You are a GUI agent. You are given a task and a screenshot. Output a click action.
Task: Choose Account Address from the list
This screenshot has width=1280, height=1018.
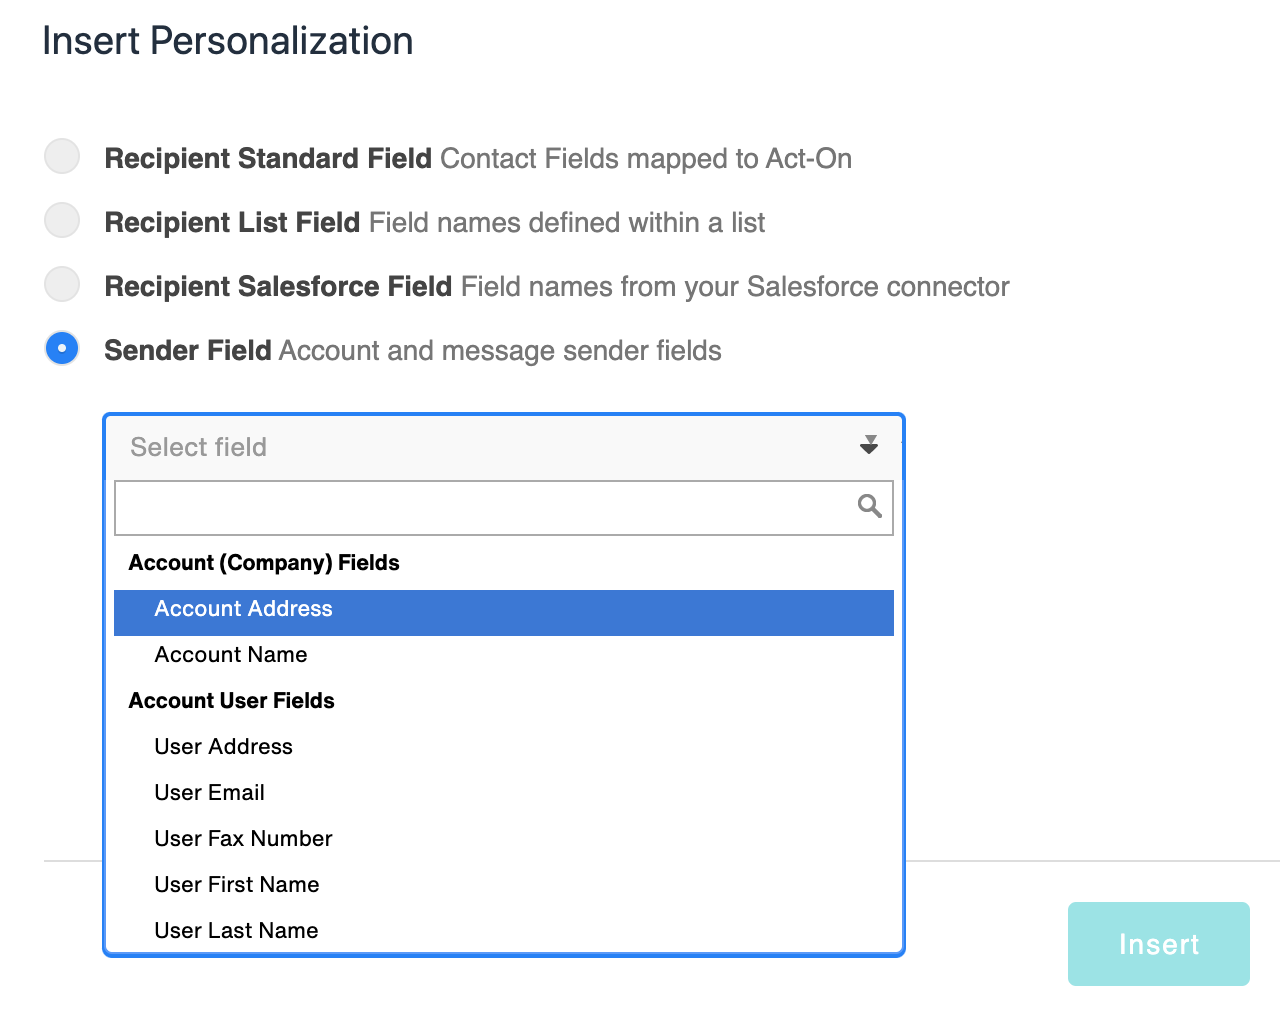[x=504, y=609]
